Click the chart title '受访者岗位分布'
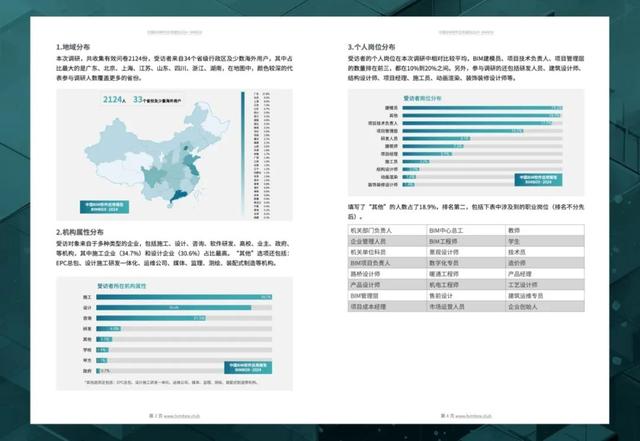Screen dimensions: 640x441 422,98
